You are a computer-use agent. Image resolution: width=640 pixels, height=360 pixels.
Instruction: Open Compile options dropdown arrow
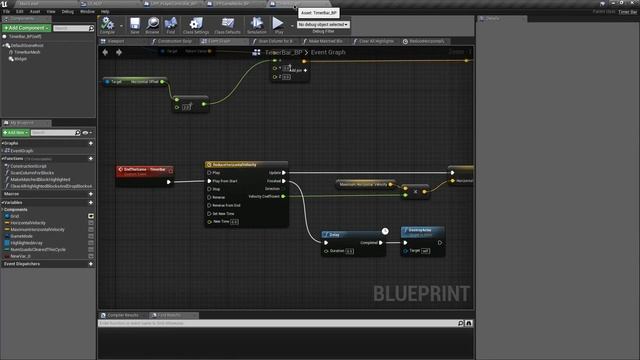click(121, 26)
